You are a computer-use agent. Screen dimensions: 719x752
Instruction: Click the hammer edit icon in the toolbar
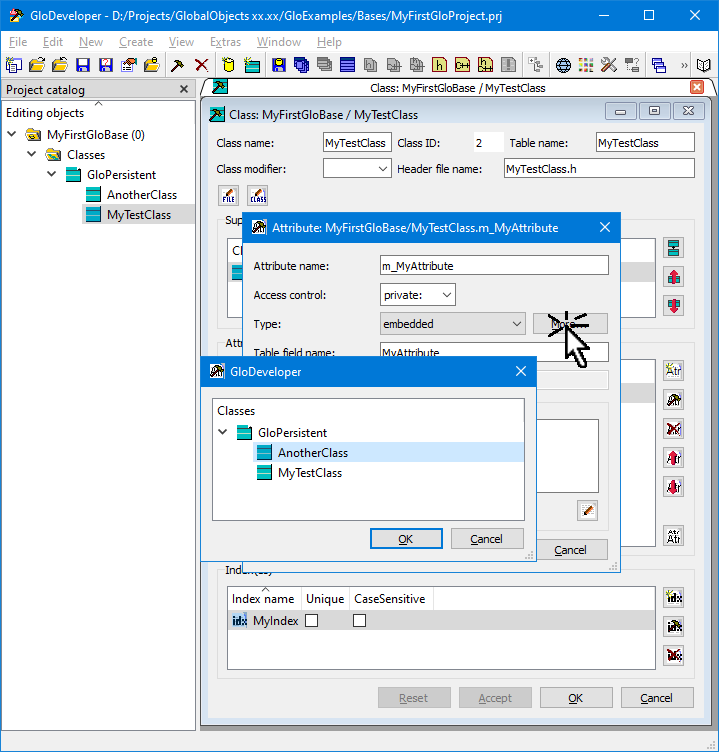click(177, 65)
